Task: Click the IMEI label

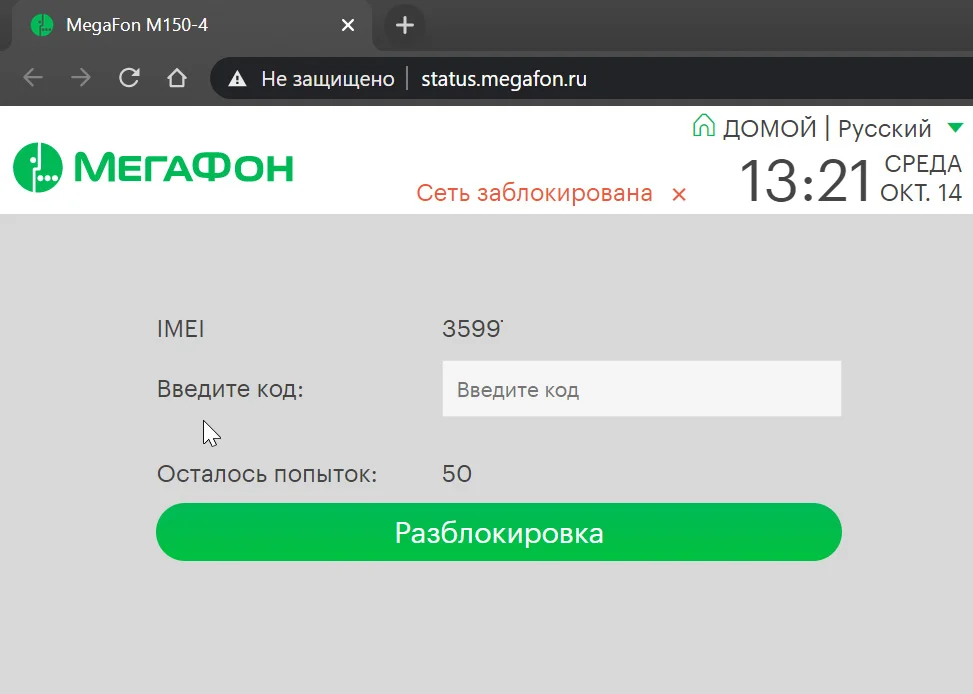Action: click(x=181, y=329)
